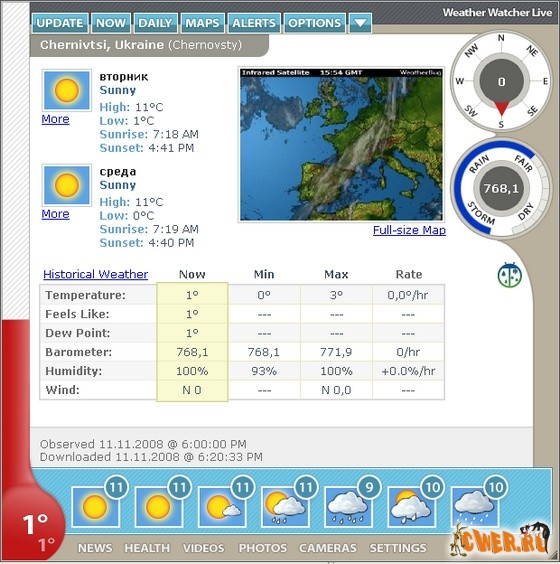The height and width of the screenshot is (564, 560).
Task: Open the NEWS section
Action: (95, 548)
